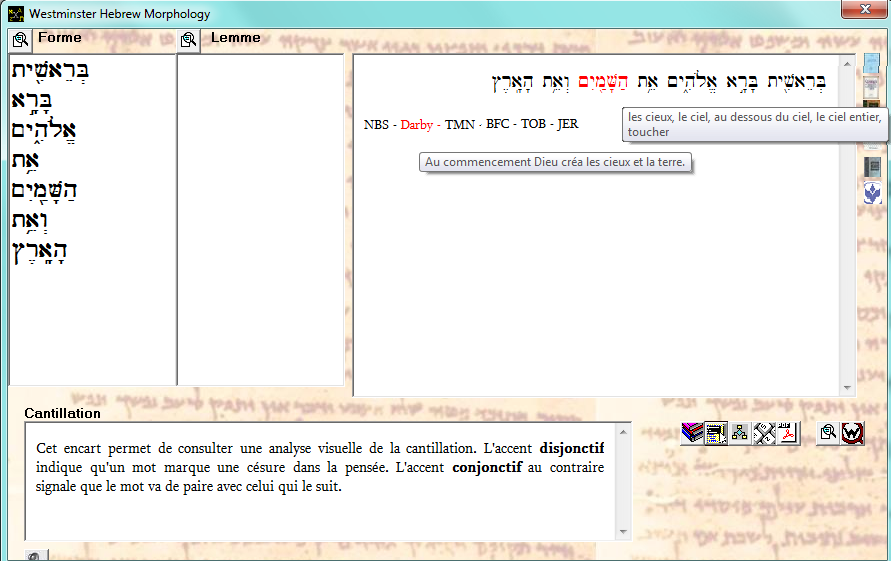Close the Westminster Hebrew Morphology window
Image resolution: width=891 pixels, height=561 pixels.
coord(865,9)
